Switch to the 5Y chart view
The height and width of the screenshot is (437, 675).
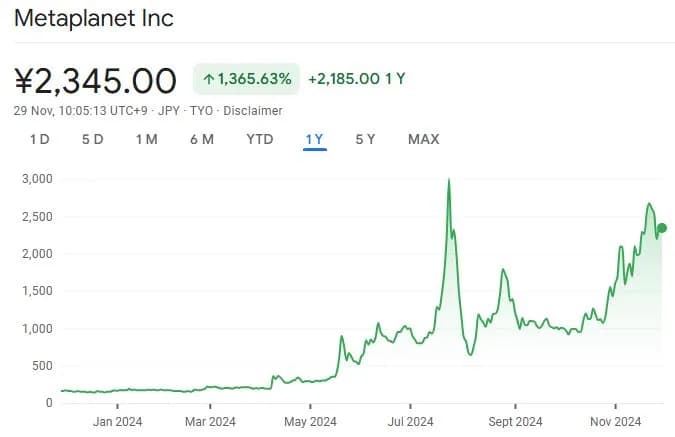[365, 139]
